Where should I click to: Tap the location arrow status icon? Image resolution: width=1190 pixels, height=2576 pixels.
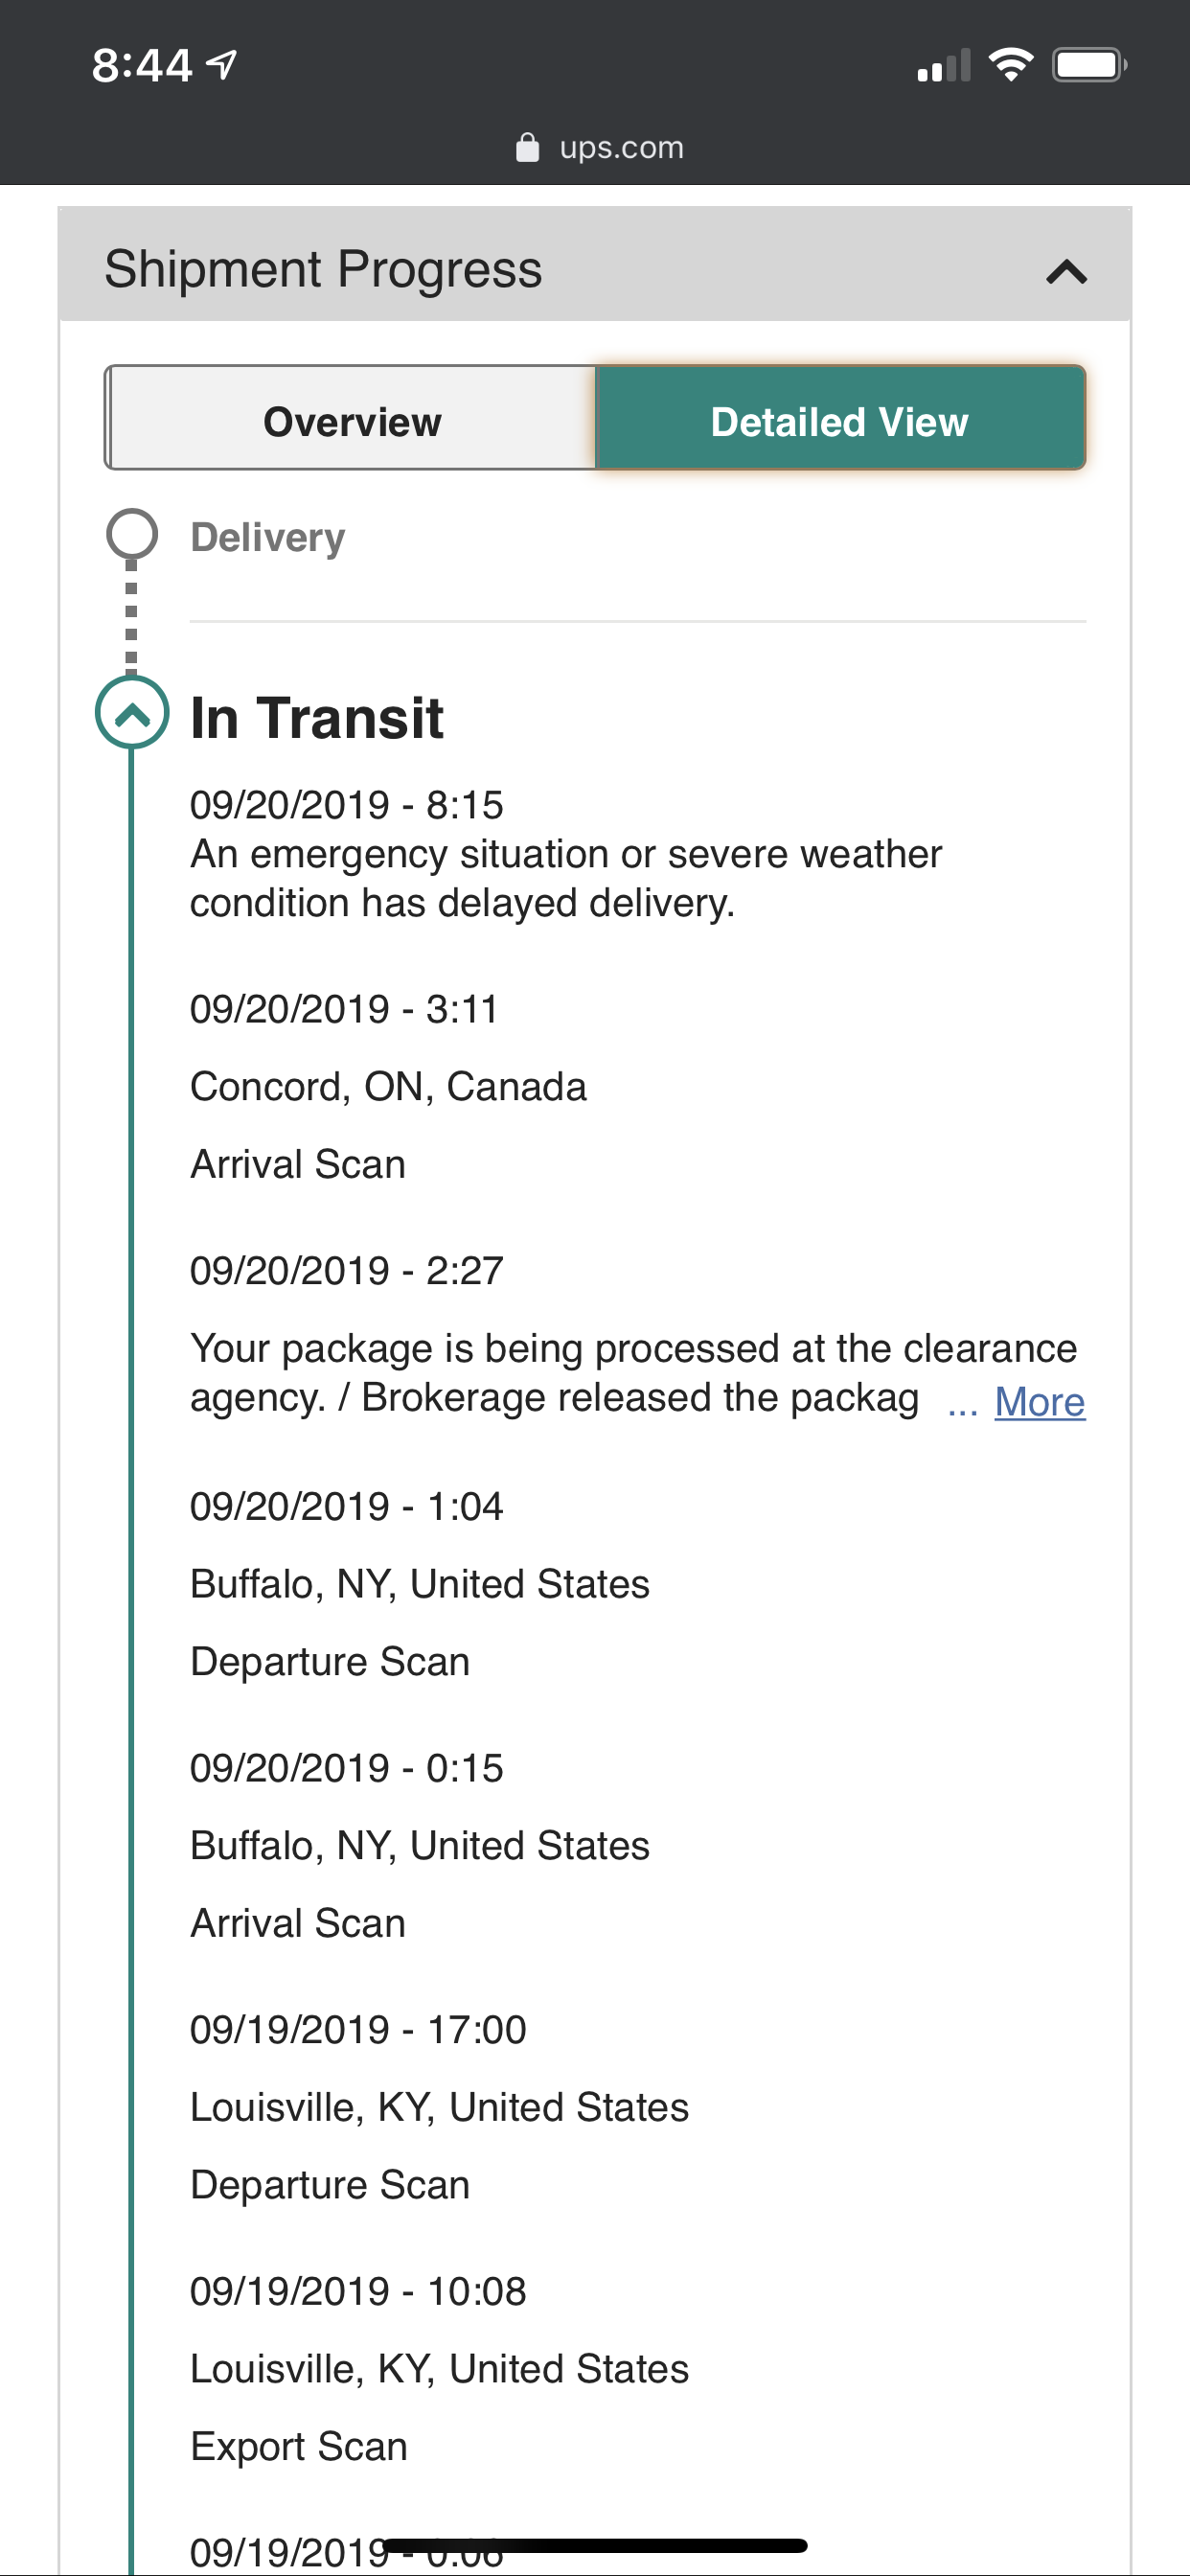(222, 65)
